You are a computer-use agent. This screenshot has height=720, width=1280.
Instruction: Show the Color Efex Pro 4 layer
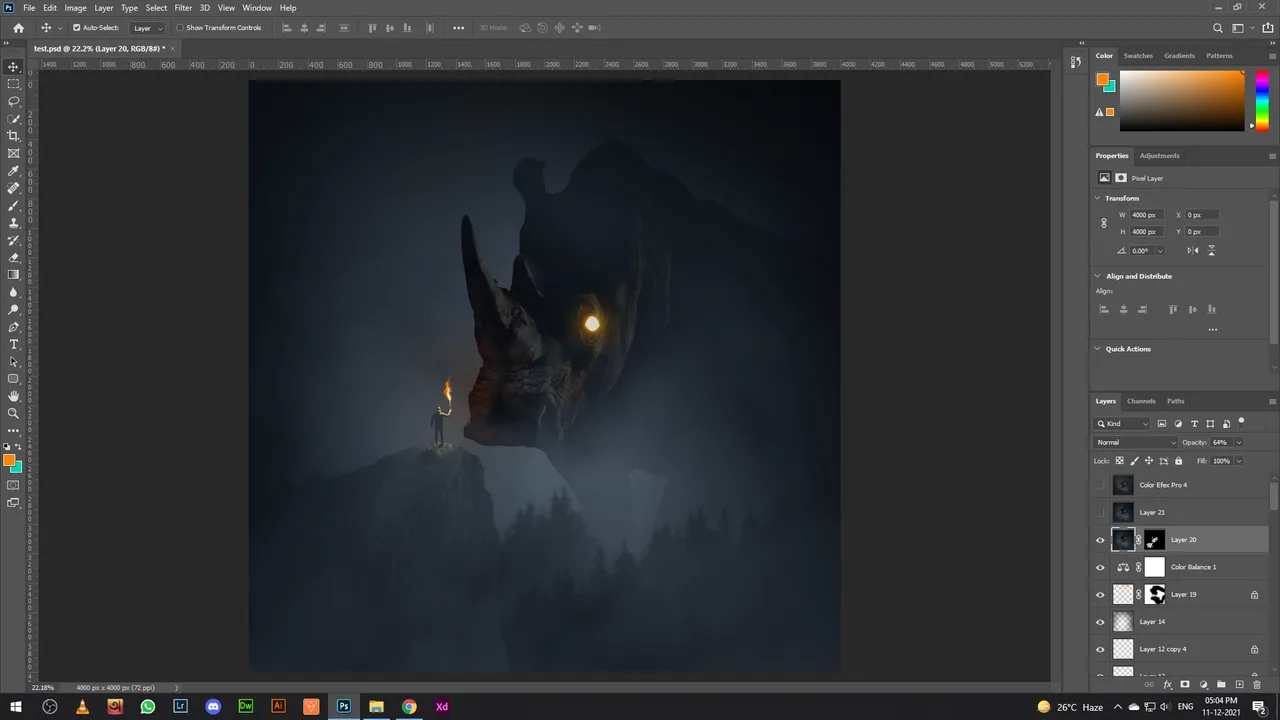[1101, 485]
